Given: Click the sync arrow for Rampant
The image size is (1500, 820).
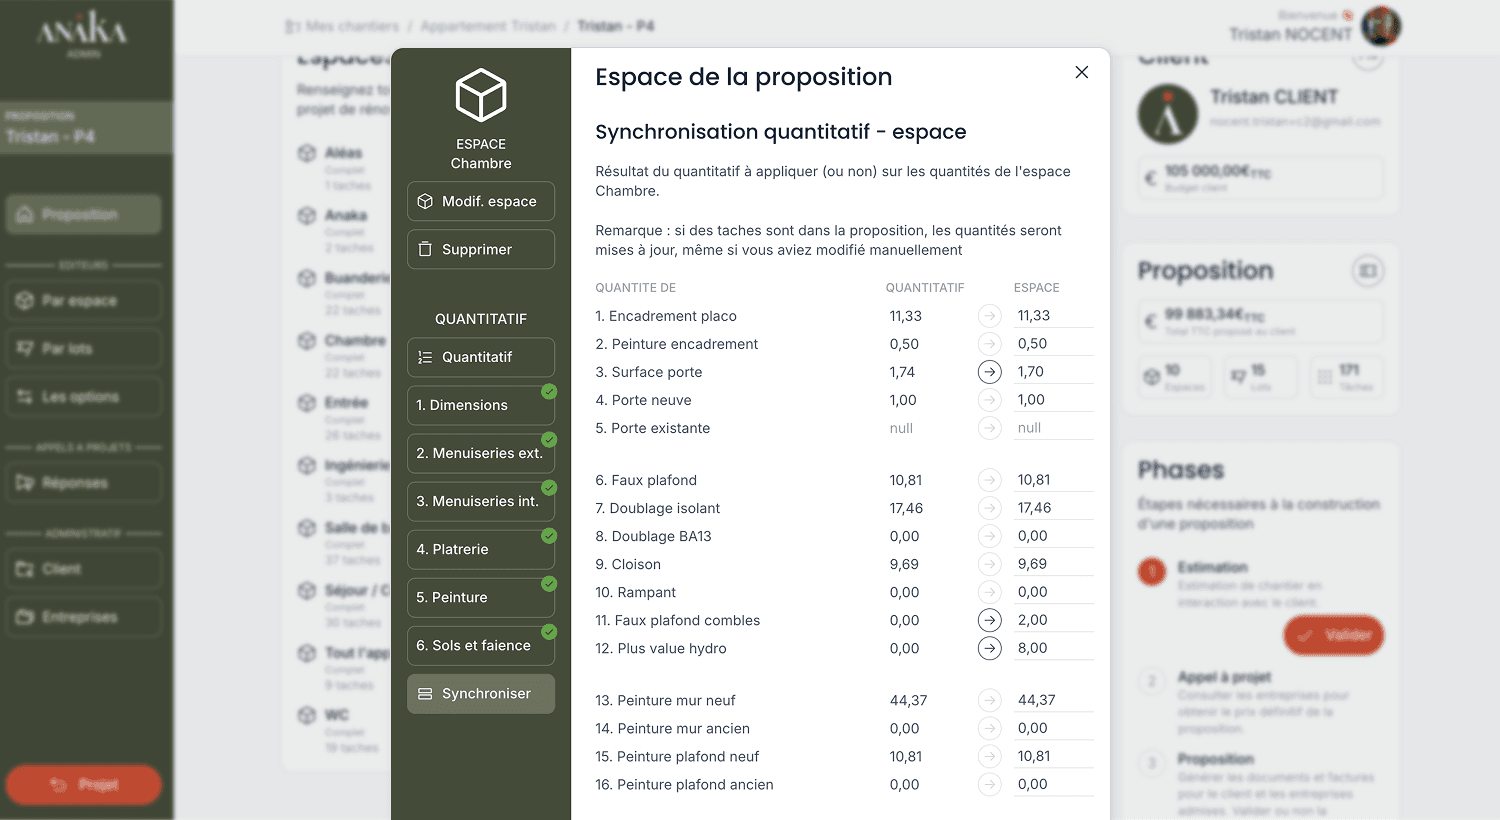Looking at the screenshot, I should coord(990,592).
